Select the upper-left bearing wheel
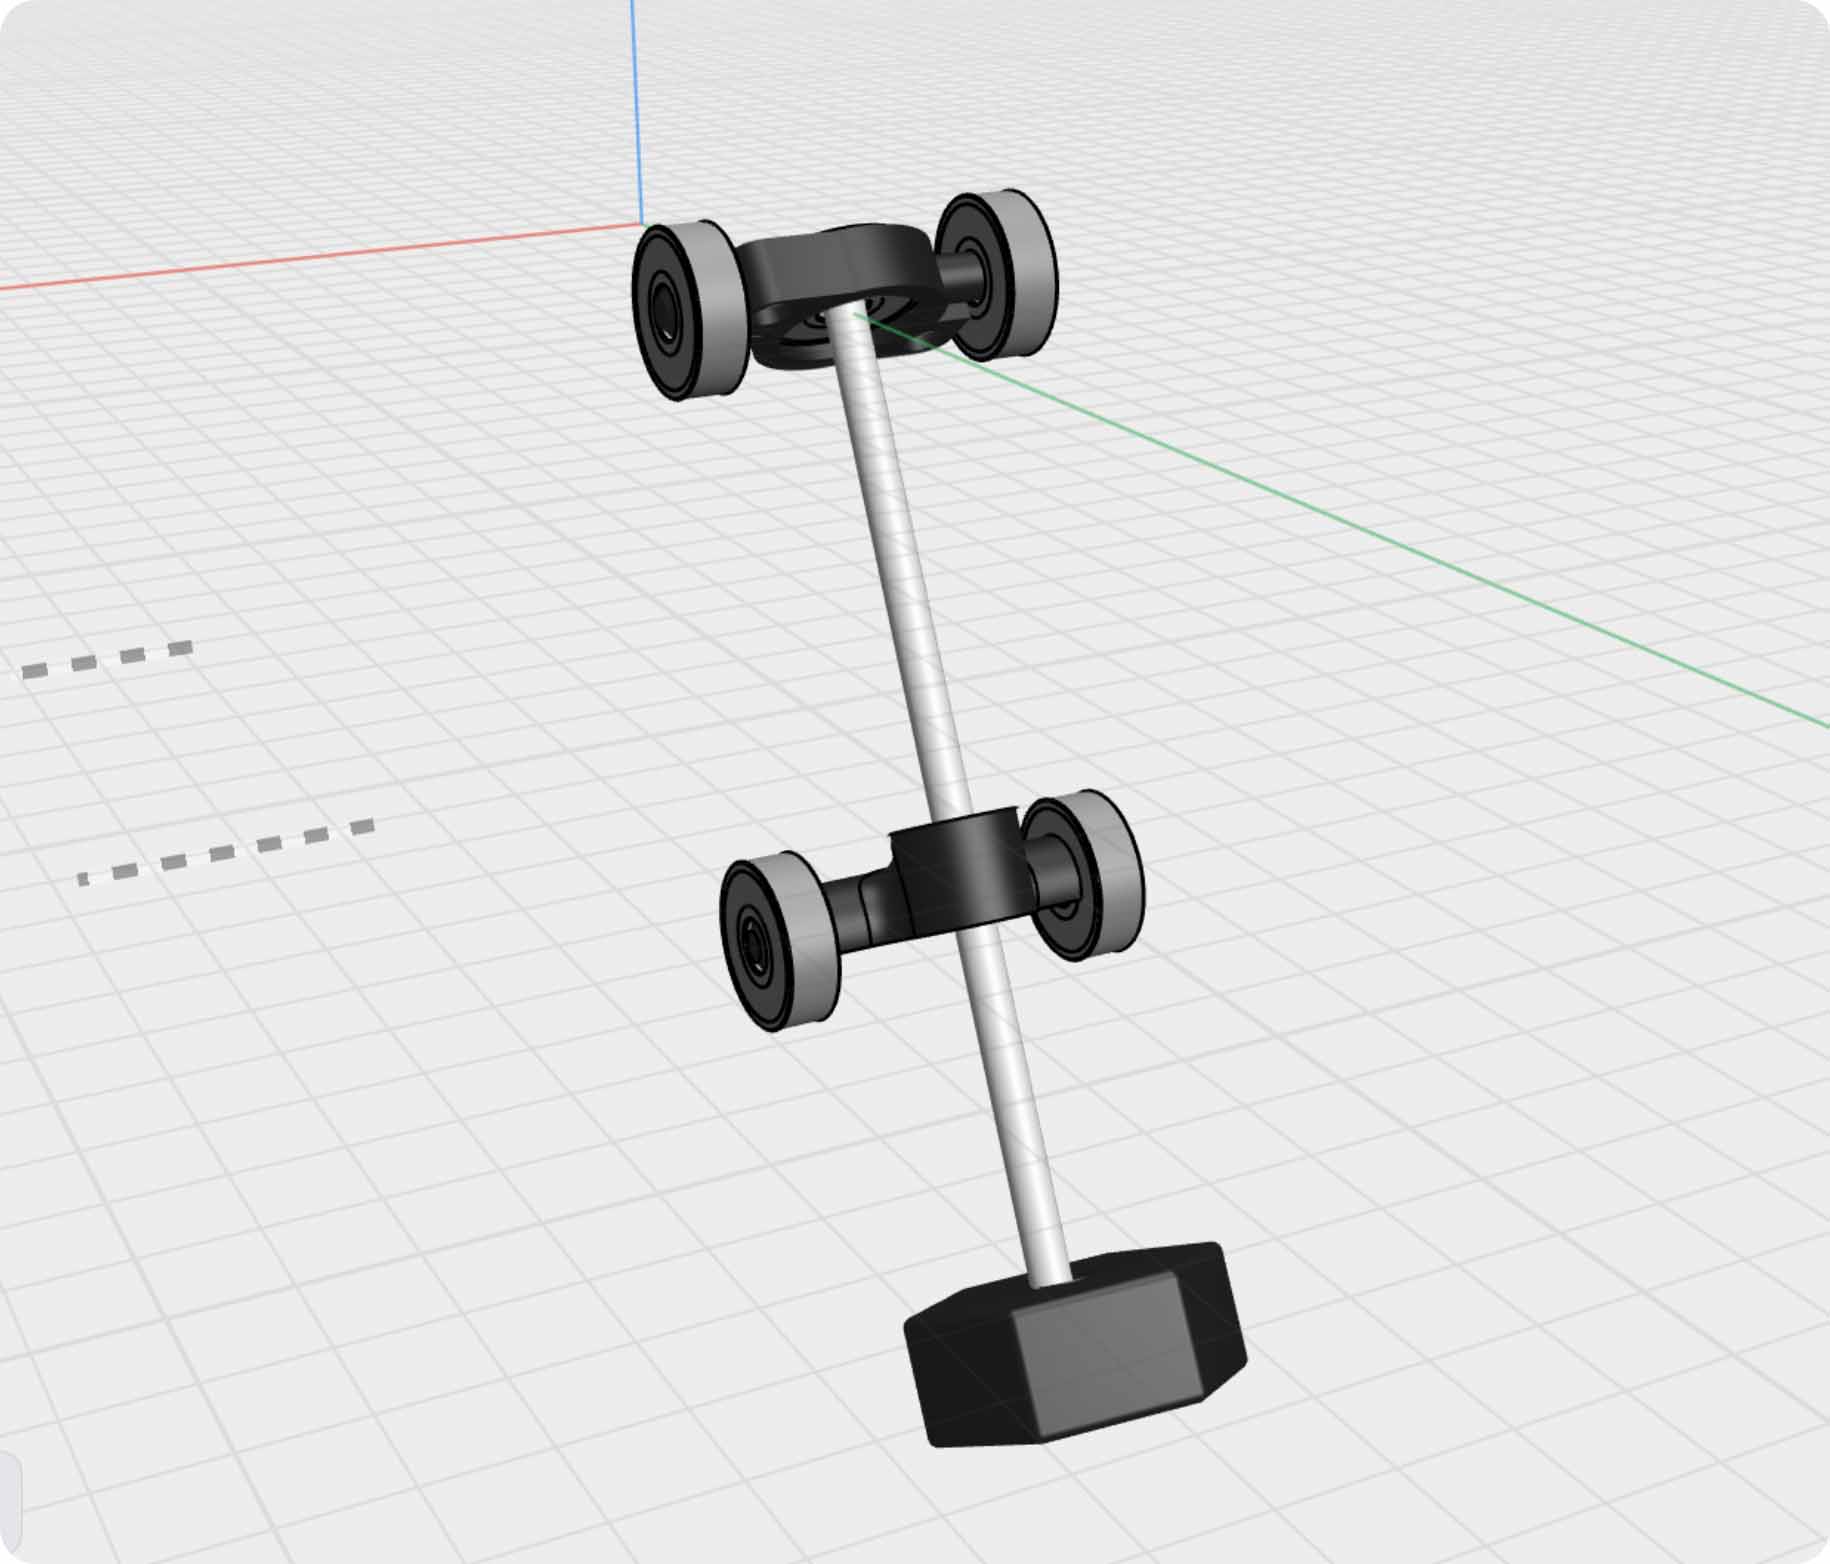The width and height of the screenshot is (1830, 1564). pos(690,310)
